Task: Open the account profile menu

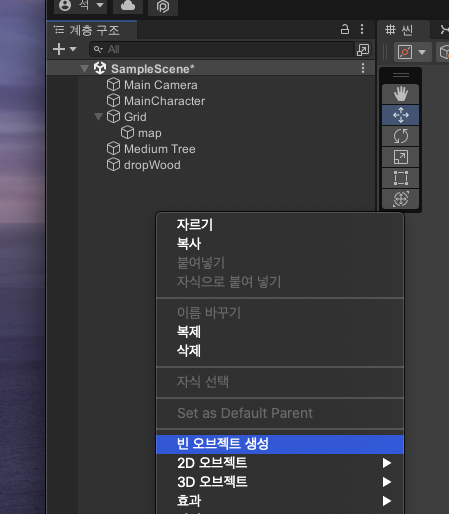Action: 80,6
